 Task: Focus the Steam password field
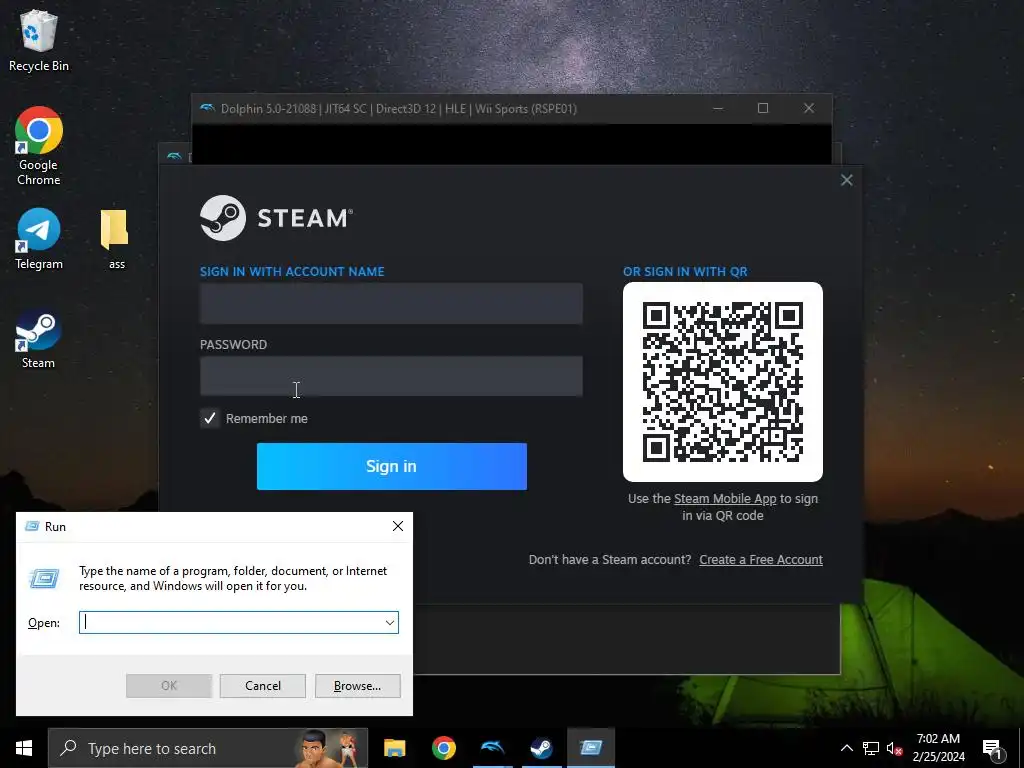pyautogui.click(x=391, y=376)
